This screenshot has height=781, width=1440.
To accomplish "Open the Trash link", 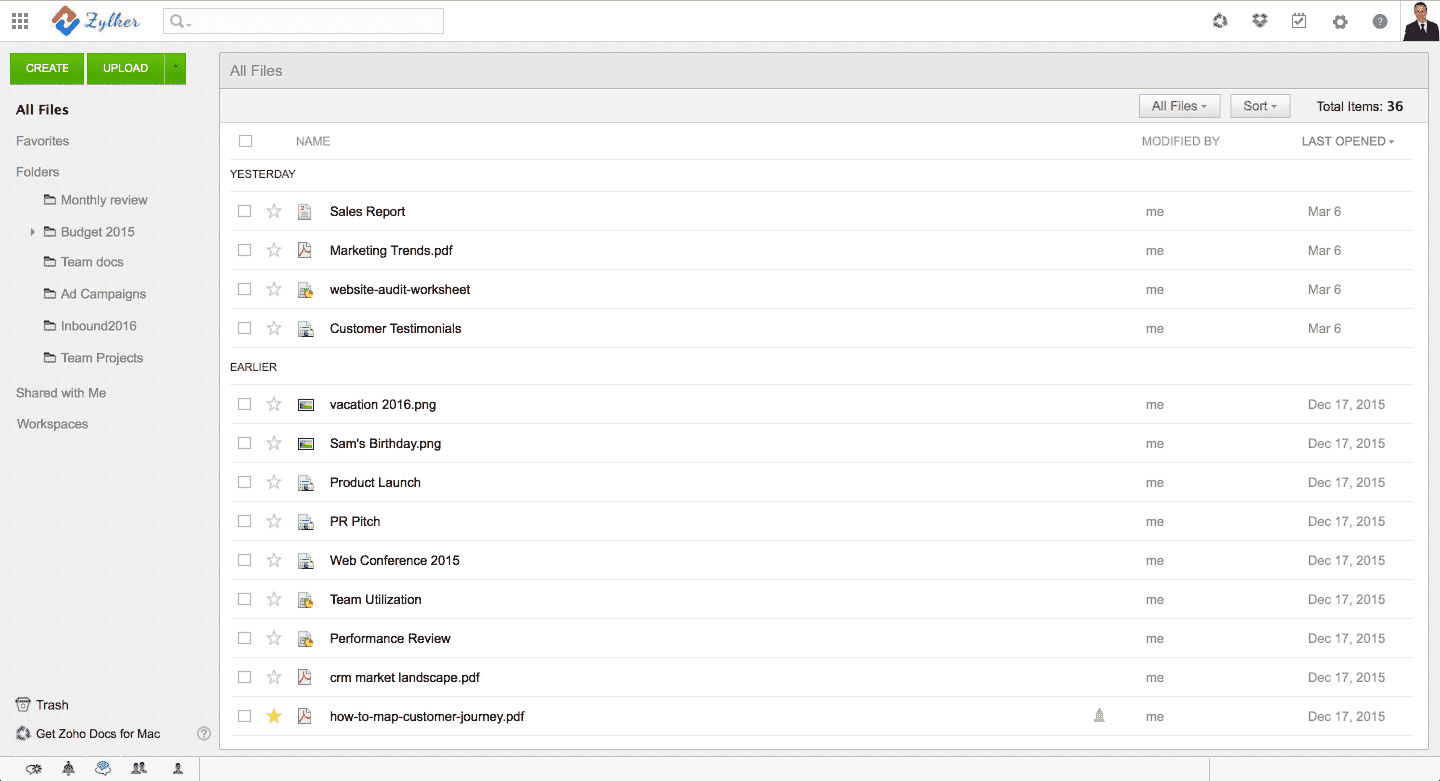I will (x=52, y=705).
